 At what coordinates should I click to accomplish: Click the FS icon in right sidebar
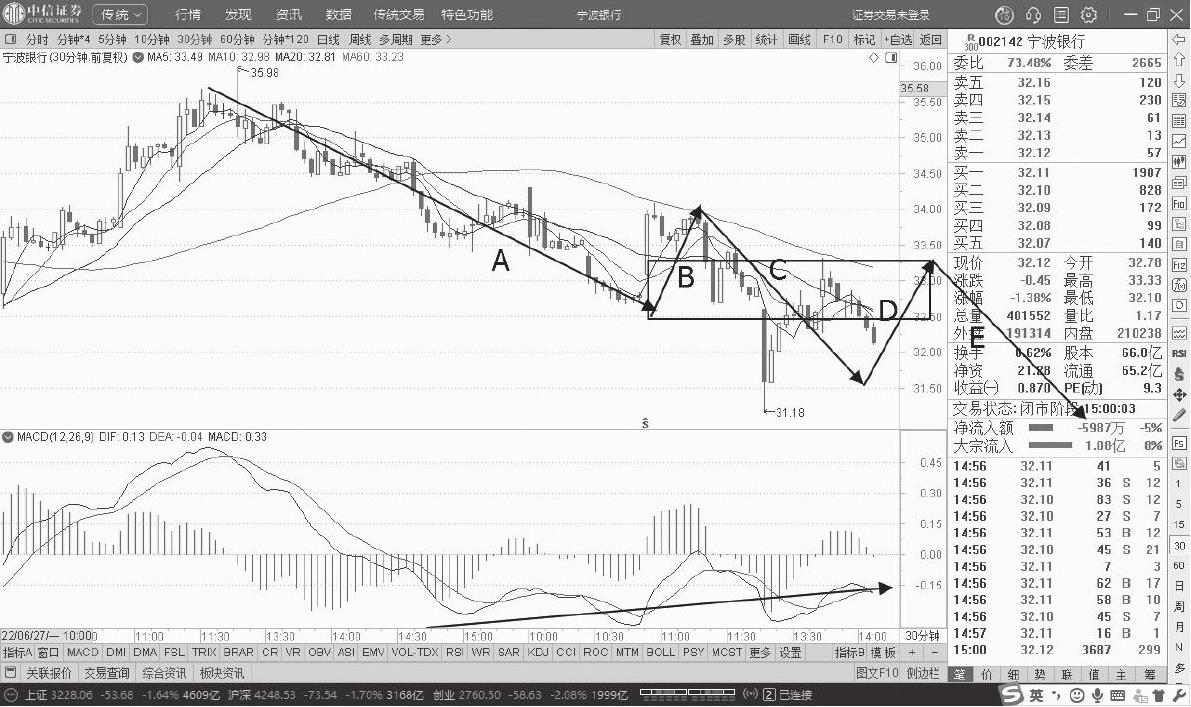tap(1180, 443)
